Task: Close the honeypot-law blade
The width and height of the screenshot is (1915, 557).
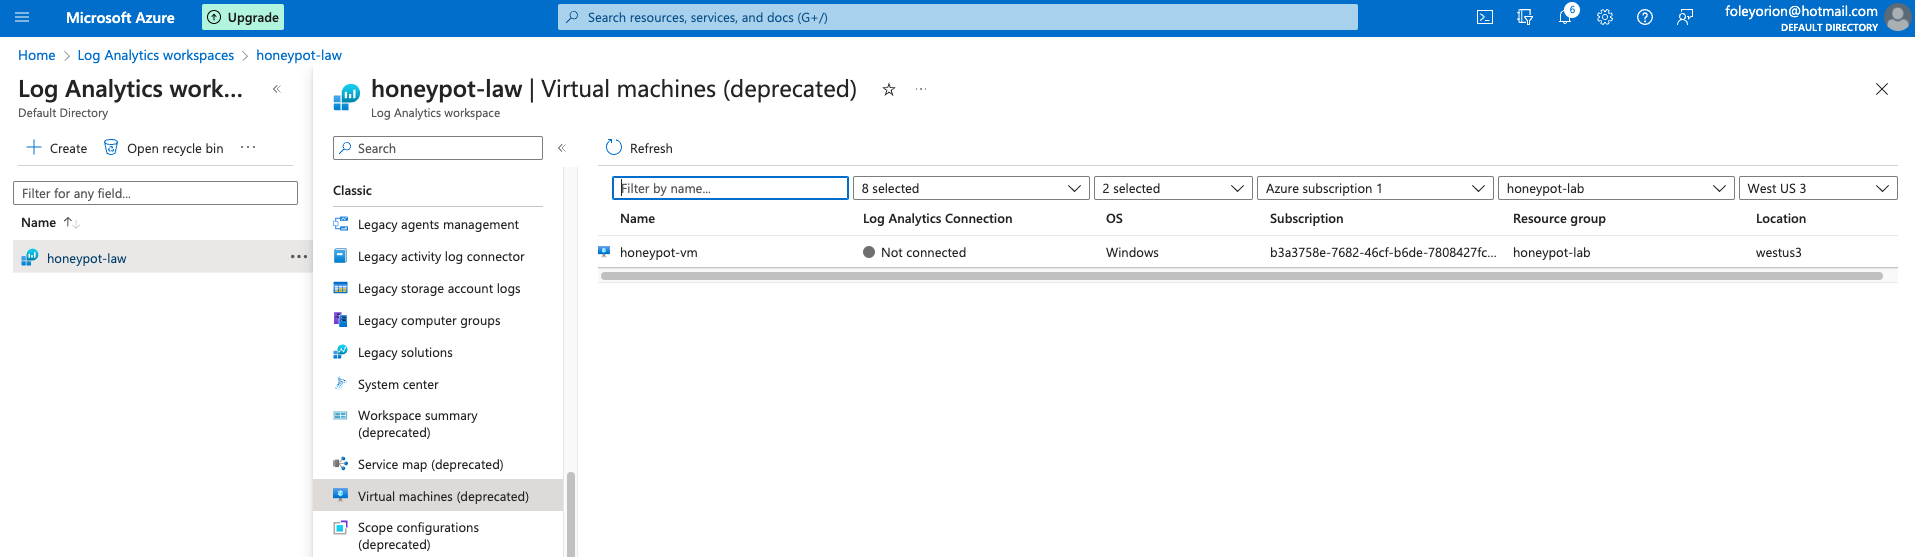Action: pyautogui.click(x=1881, y=89)
